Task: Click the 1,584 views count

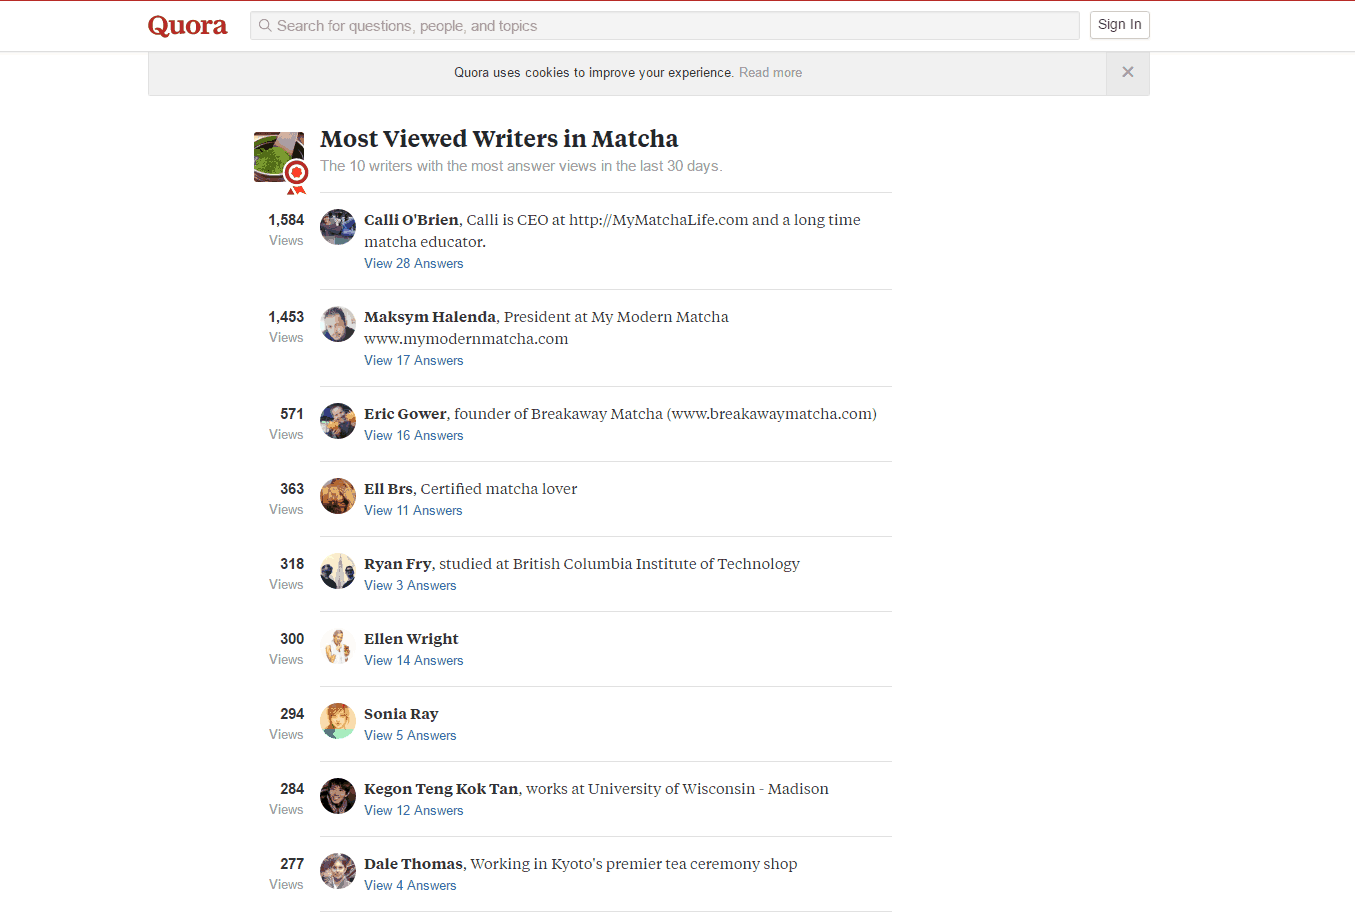Action: point(286,220)
